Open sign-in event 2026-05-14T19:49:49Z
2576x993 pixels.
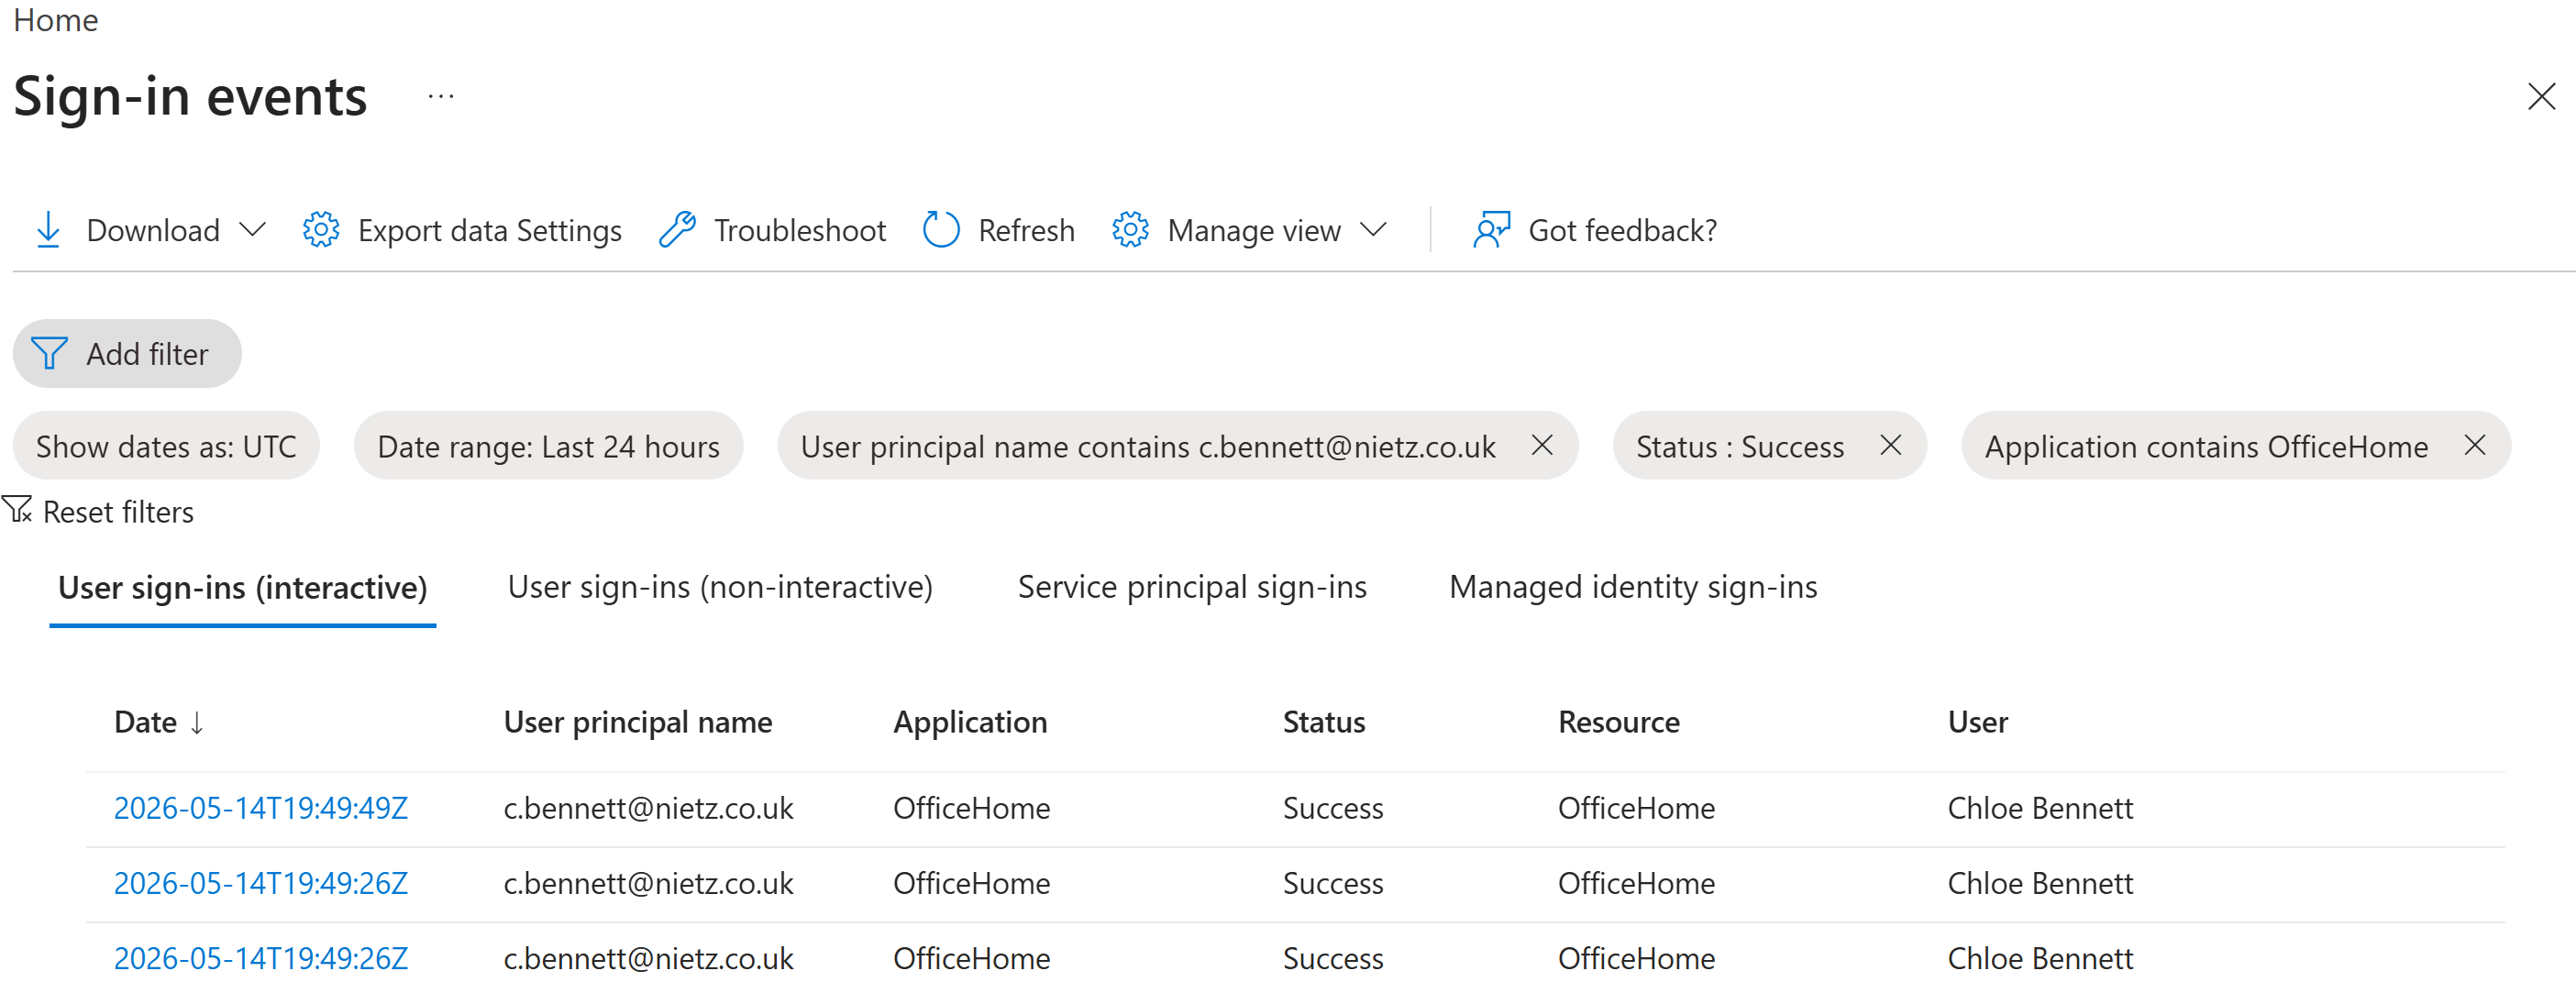click(x=261, y=808)
